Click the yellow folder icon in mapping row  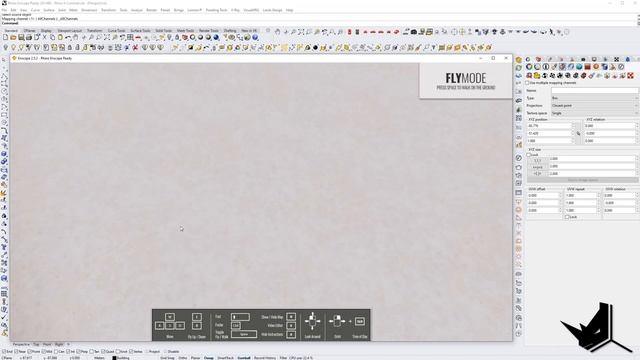coord(537,76)
